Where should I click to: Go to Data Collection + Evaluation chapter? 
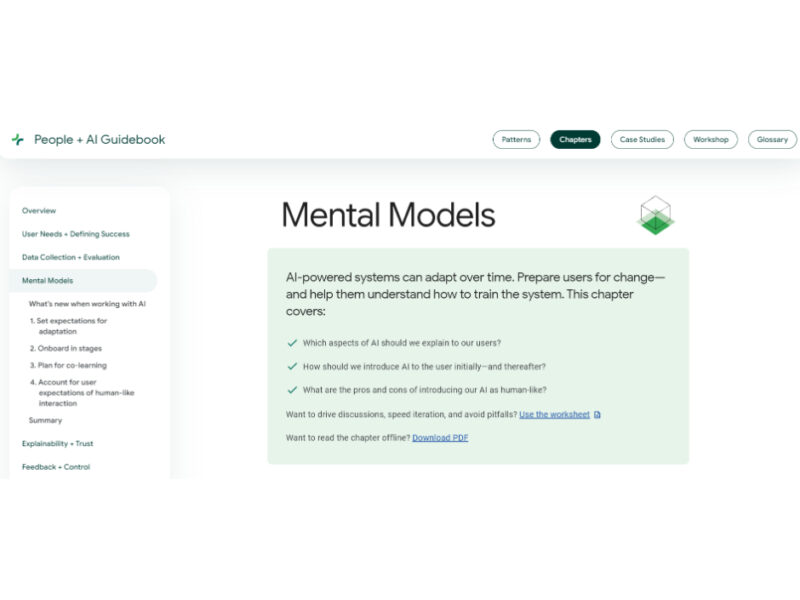70,257
